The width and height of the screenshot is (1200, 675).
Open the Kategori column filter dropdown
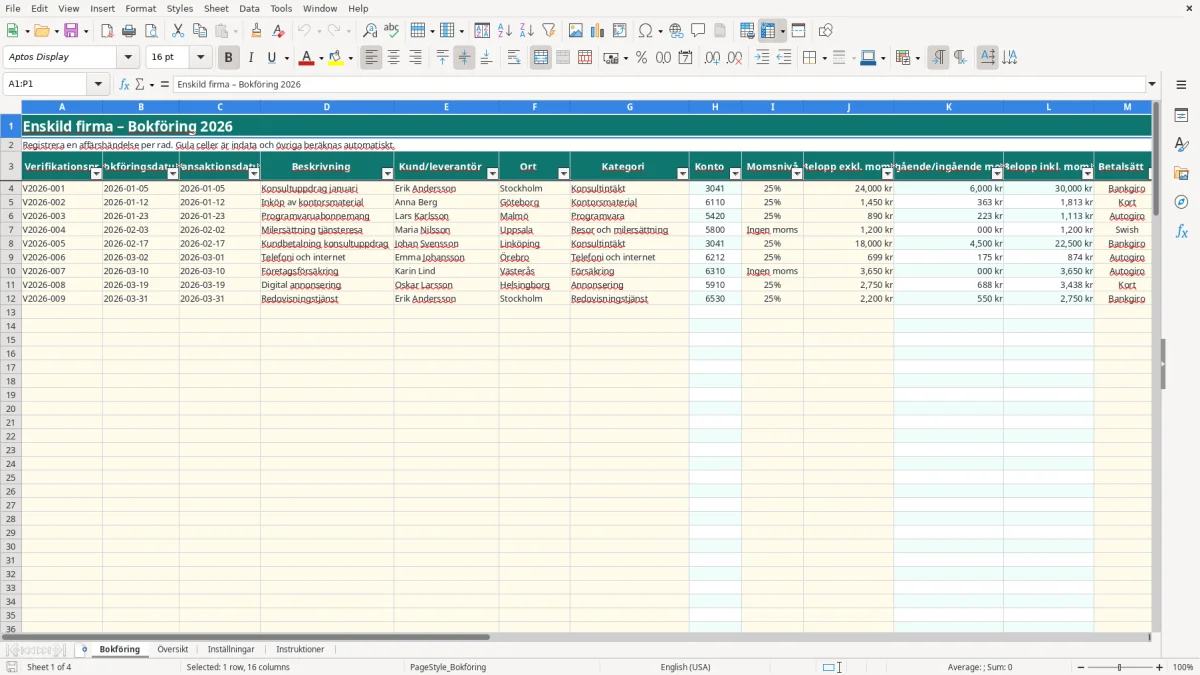click(x=683, y=174)
